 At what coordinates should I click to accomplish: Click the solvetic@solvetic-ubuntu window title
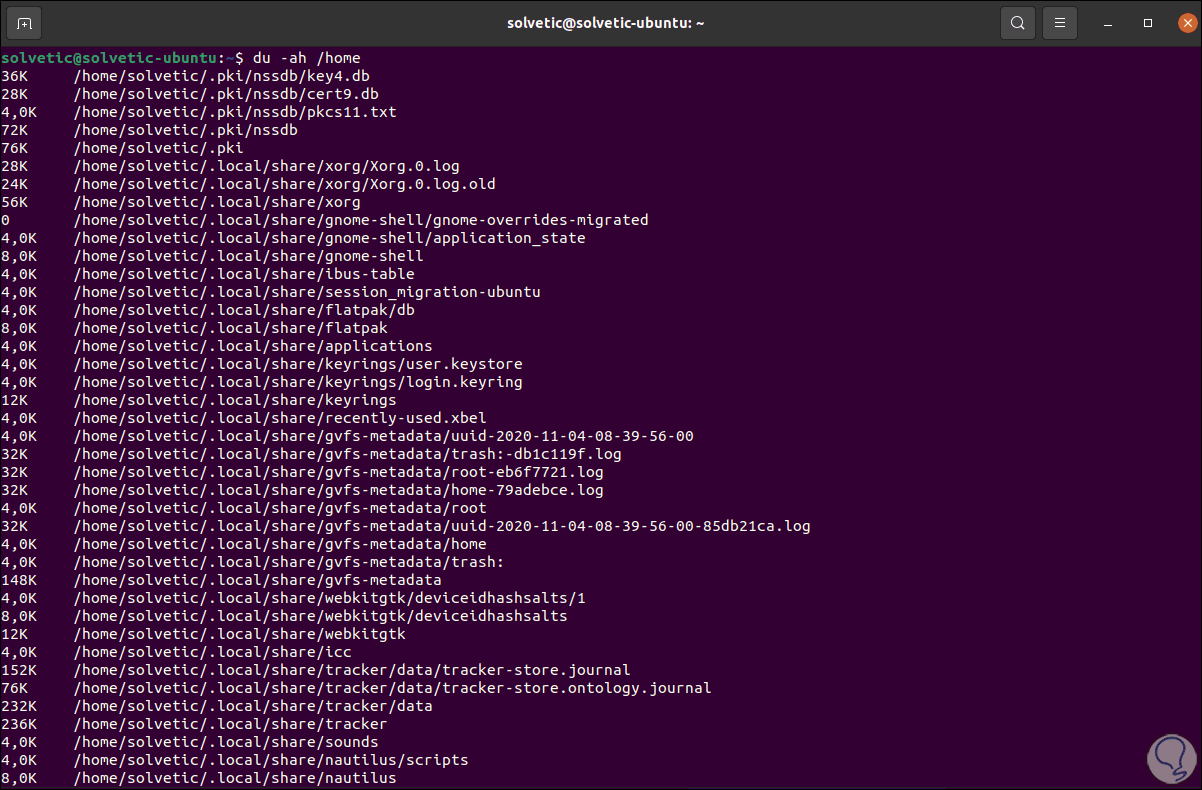[605, 22]
